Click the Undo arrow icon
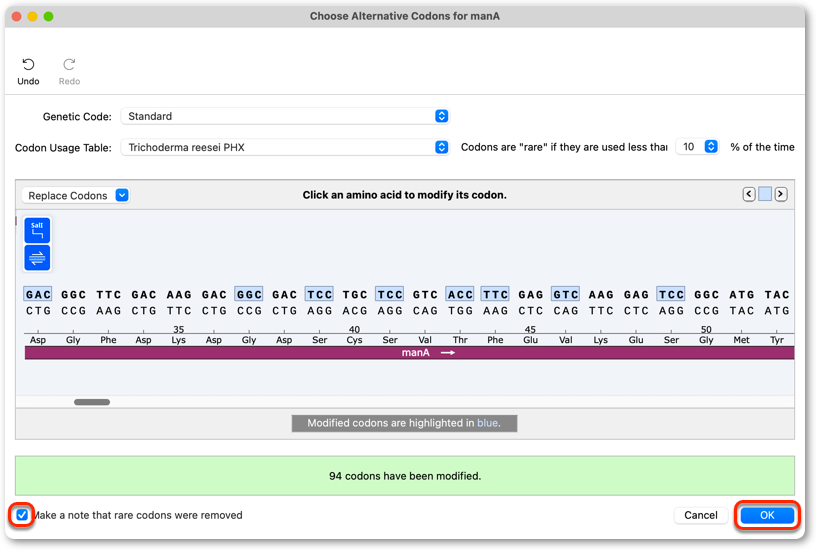 28,65
